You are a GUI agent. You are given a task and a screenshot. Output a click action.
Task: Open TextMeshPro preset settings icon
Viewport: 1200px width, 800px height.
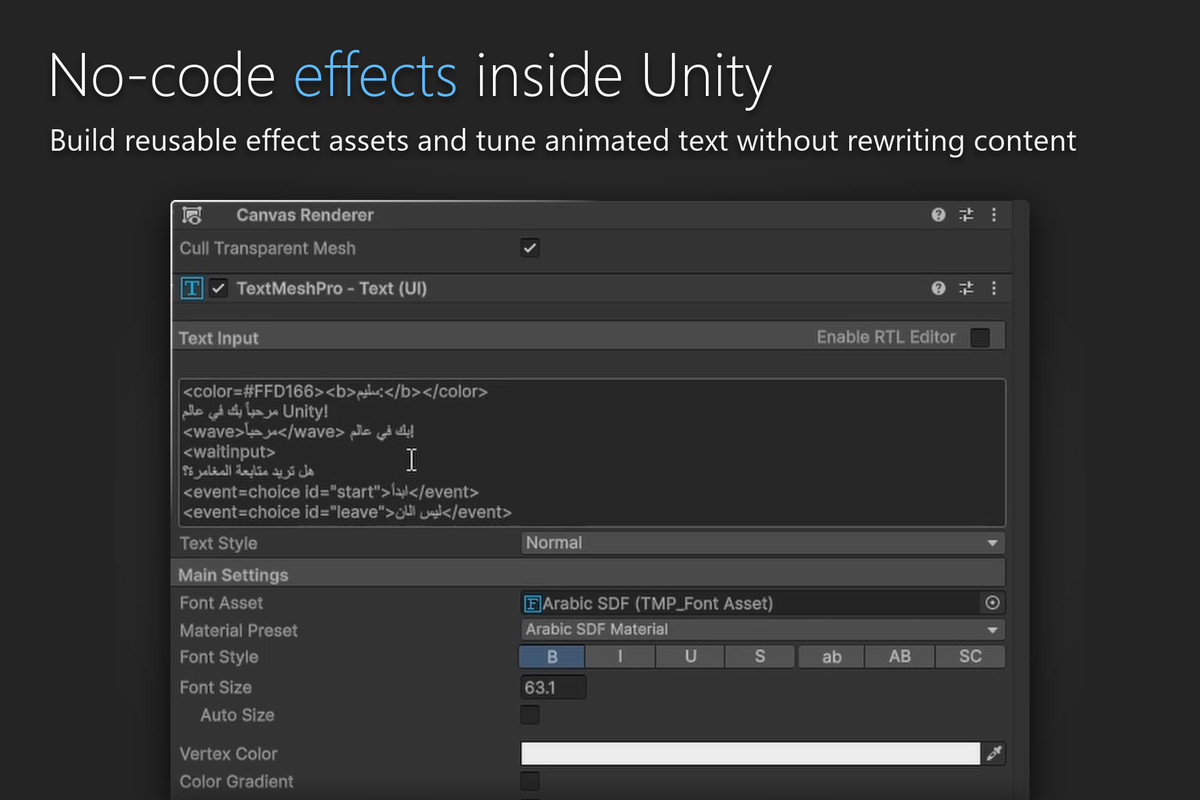966,288
